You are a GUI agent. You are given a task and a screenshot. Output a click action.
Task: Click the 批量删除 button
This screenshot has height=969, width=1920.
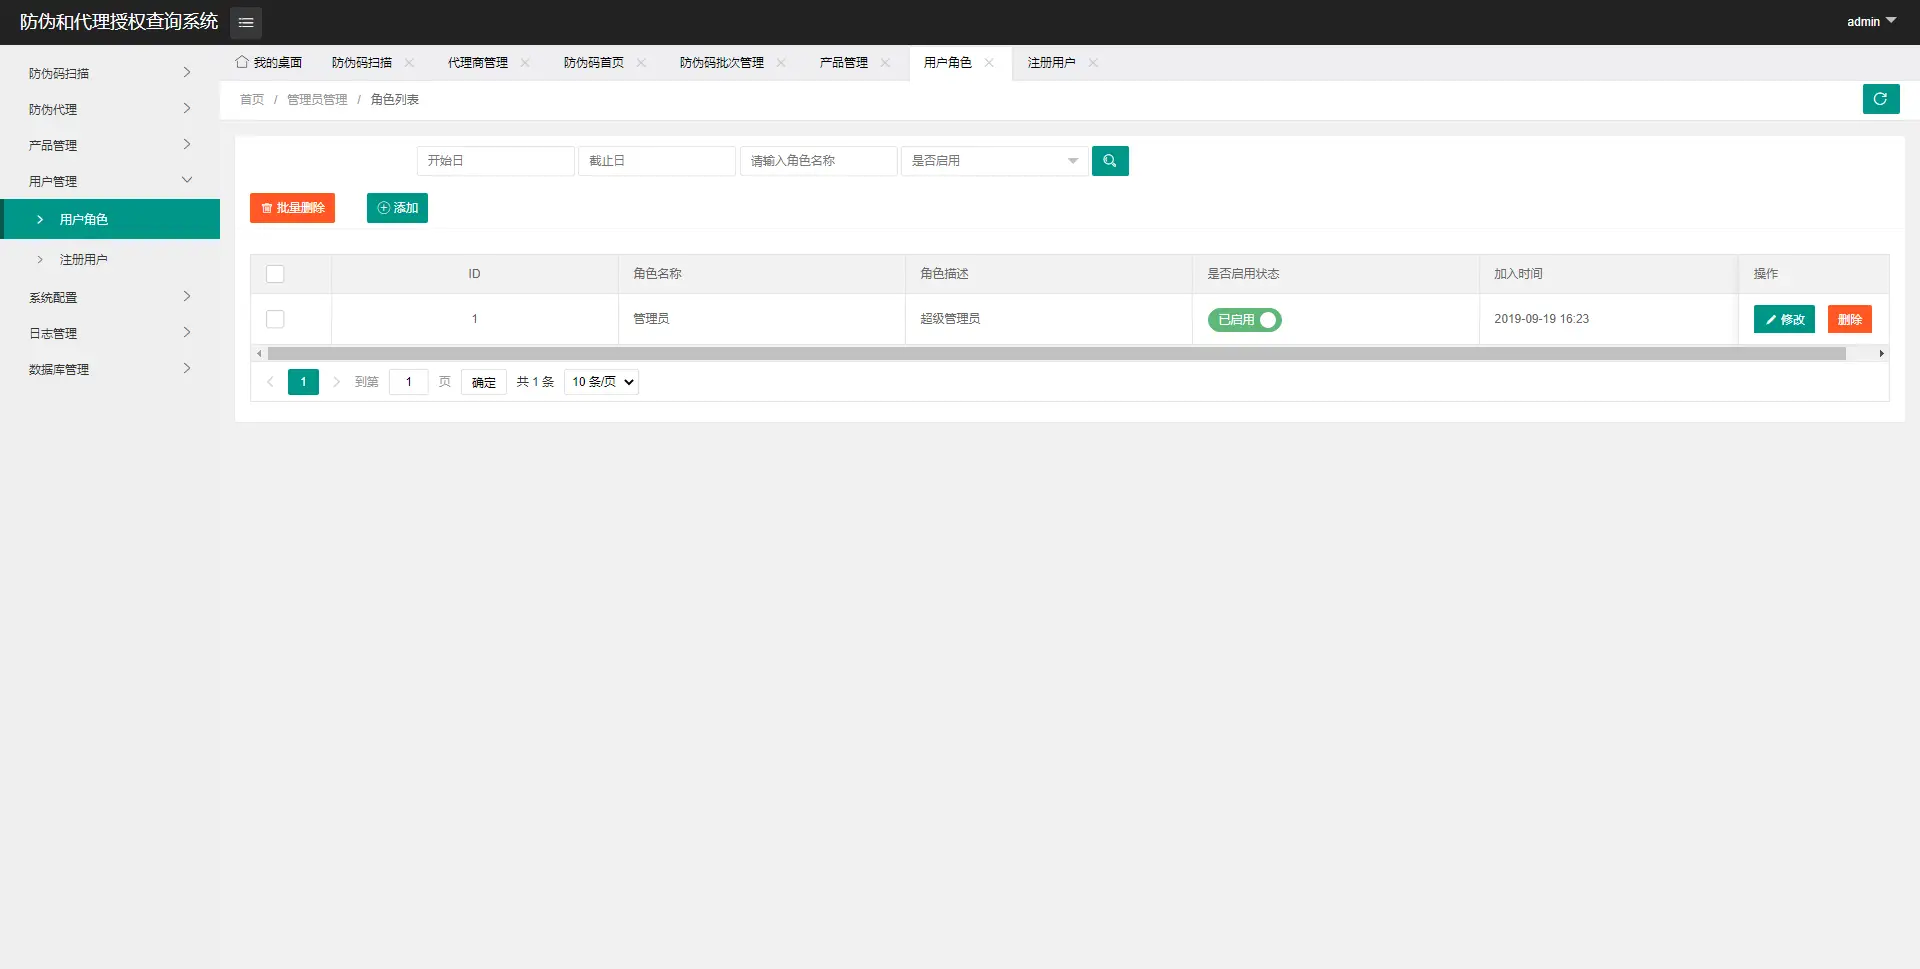(x=292, y=208)
